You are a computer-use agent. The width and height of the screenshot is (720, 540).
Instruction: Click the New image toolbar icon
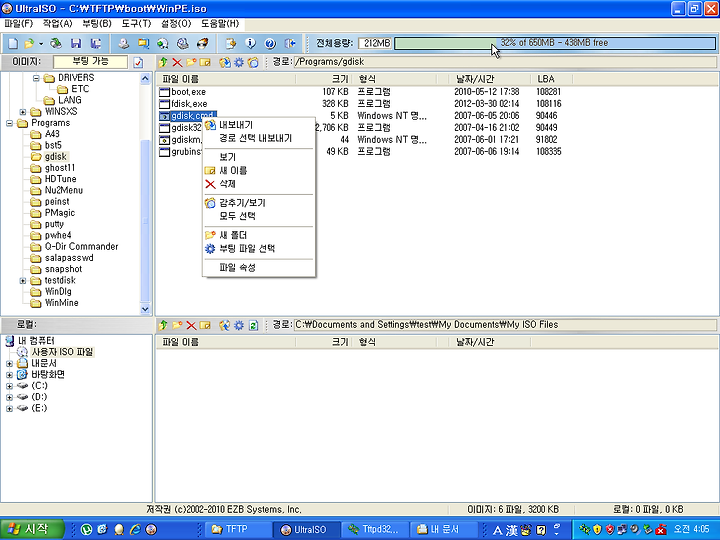(13, 44)
